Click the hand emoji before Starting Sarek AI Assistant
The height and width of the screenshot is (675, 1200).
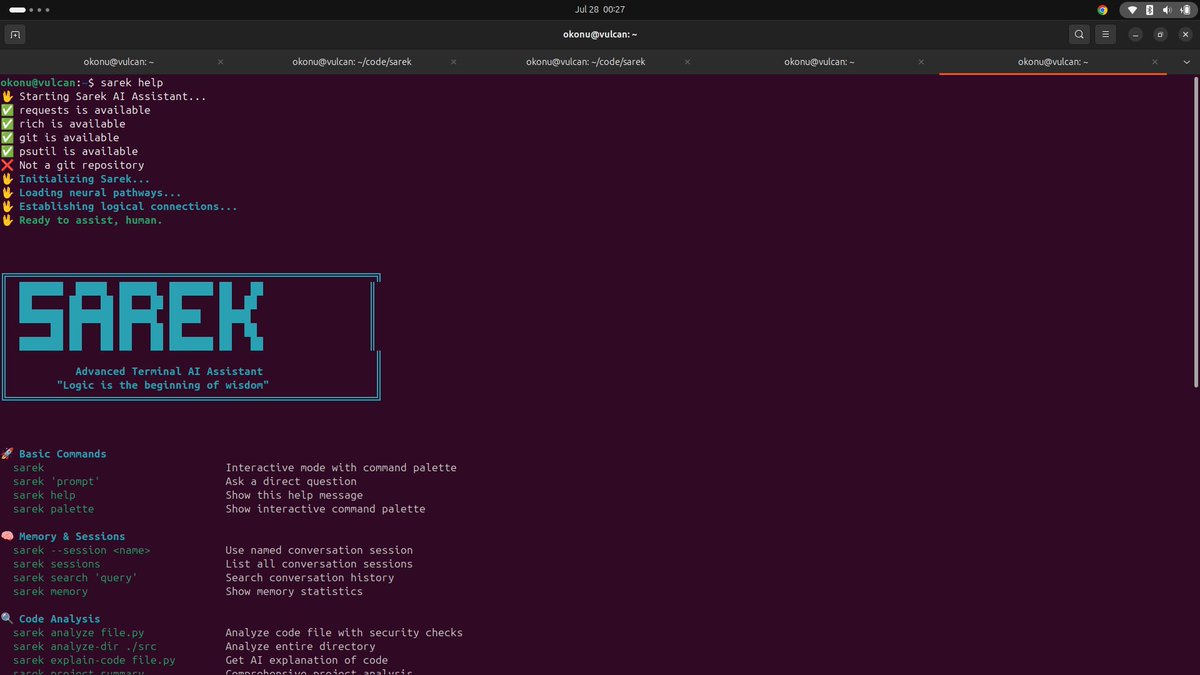click(x=7, y=97)
